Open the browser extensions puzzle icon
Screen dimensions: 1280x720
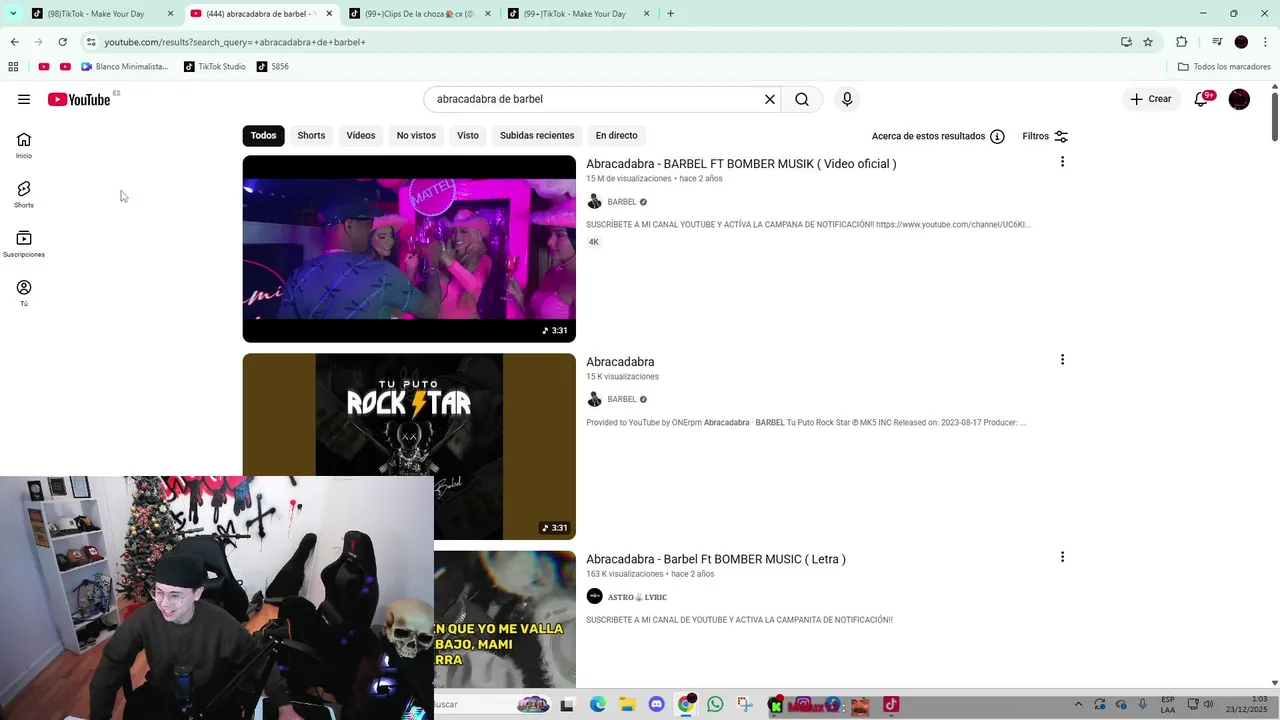(1181, 42)
